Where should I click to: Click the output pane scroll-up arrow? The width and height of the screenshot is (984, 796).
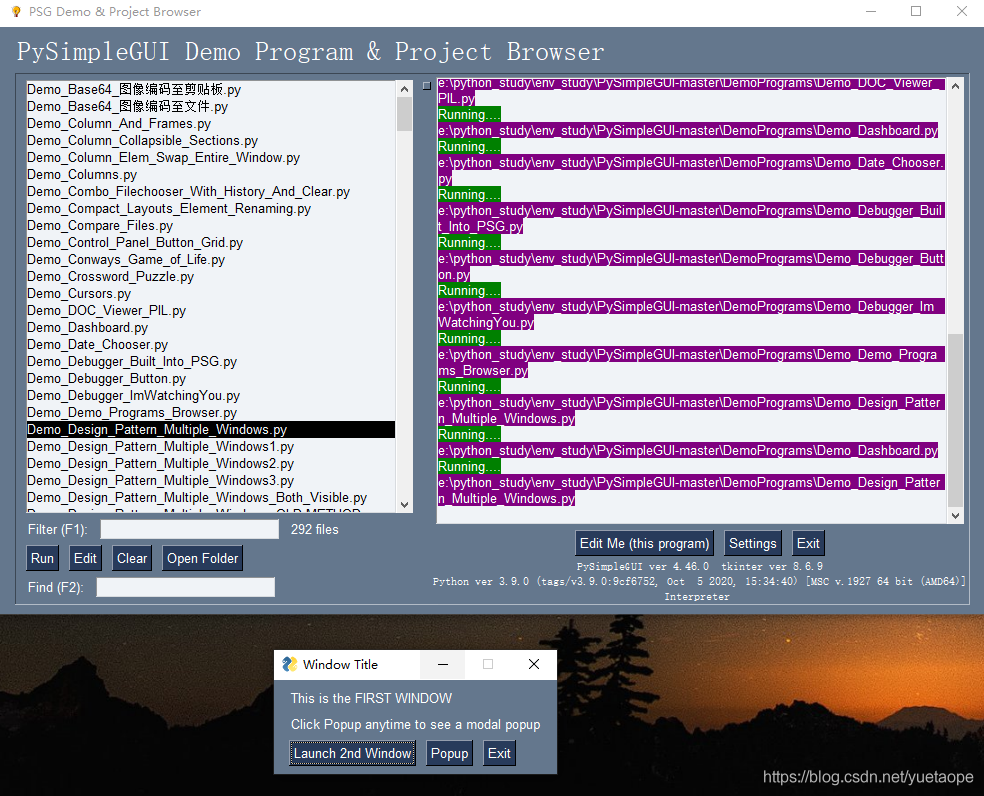955,86
